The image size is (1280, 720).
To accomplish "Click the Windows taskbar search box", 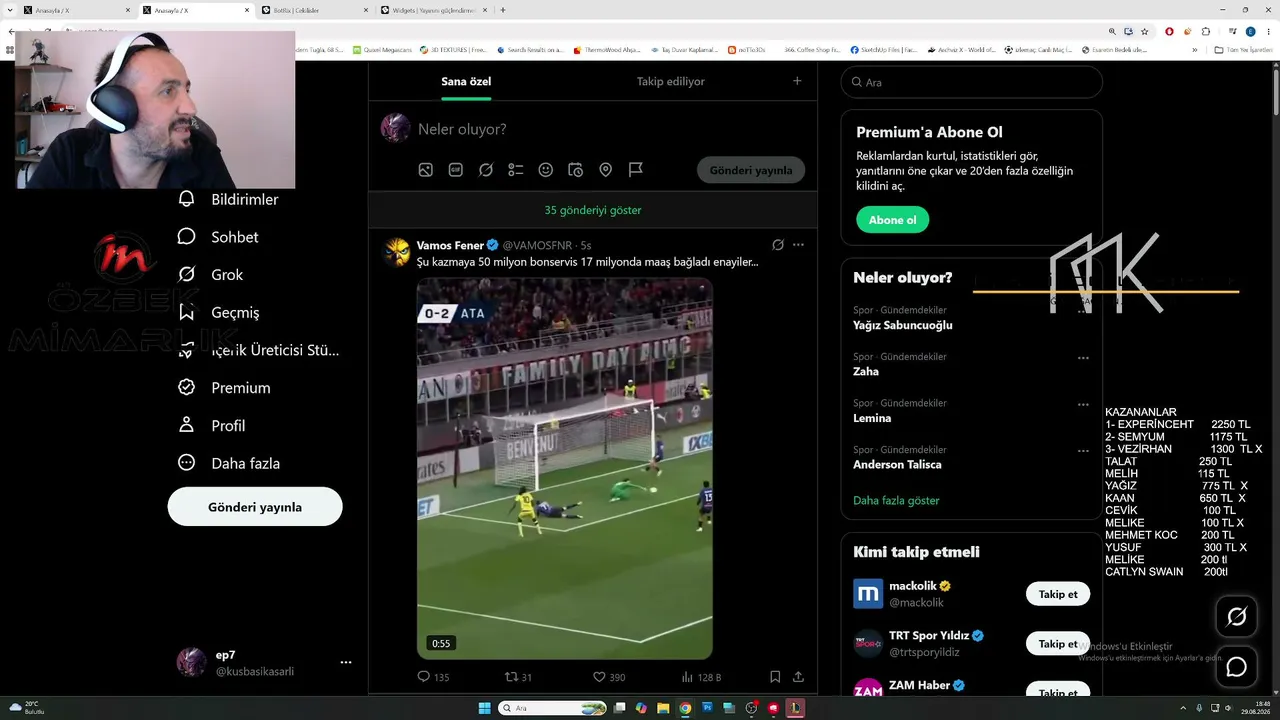I will tap(553, 708).
